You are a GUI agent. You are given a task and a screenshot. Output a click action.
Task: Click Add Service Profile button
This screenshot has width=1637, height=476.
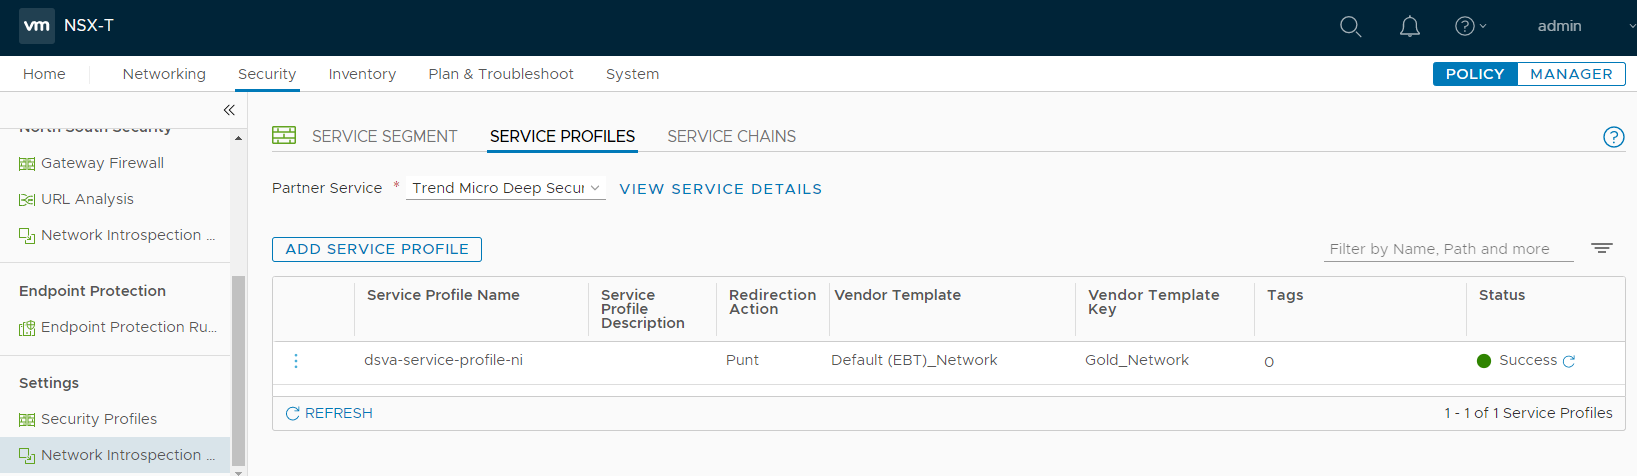tap(377, 249)
